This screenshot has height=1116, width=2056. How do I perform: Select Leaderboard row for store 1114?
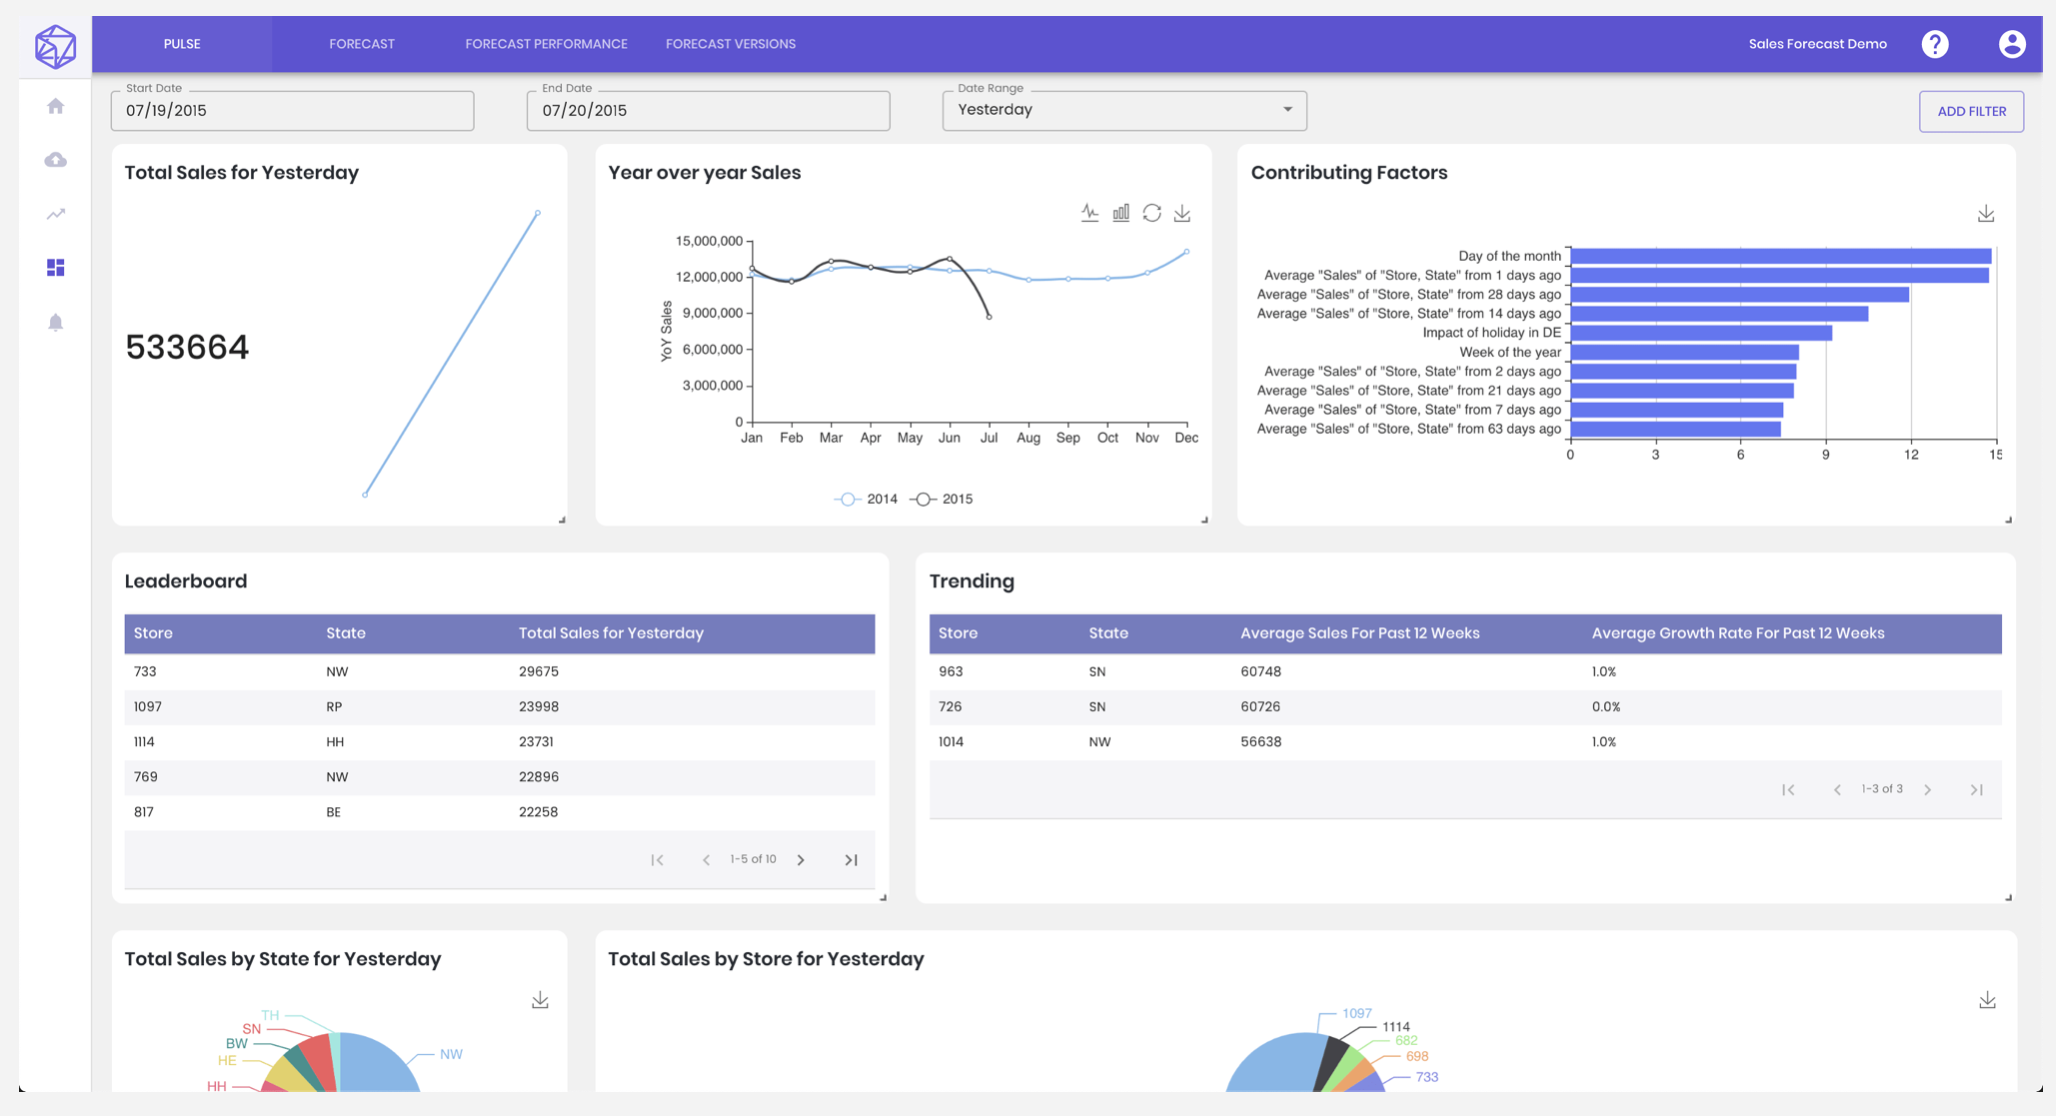[x=499, y=742]
